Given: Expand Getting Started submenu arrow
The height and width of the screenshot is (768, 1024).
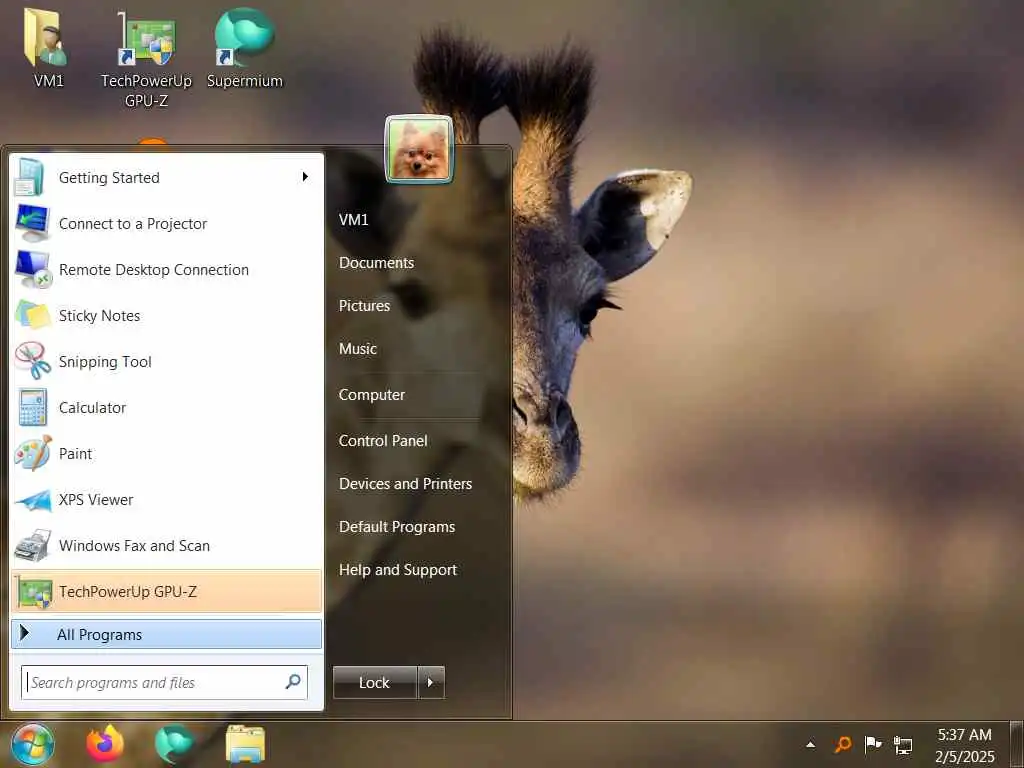Looking at the screenshot, I should (x=305, y=177).
